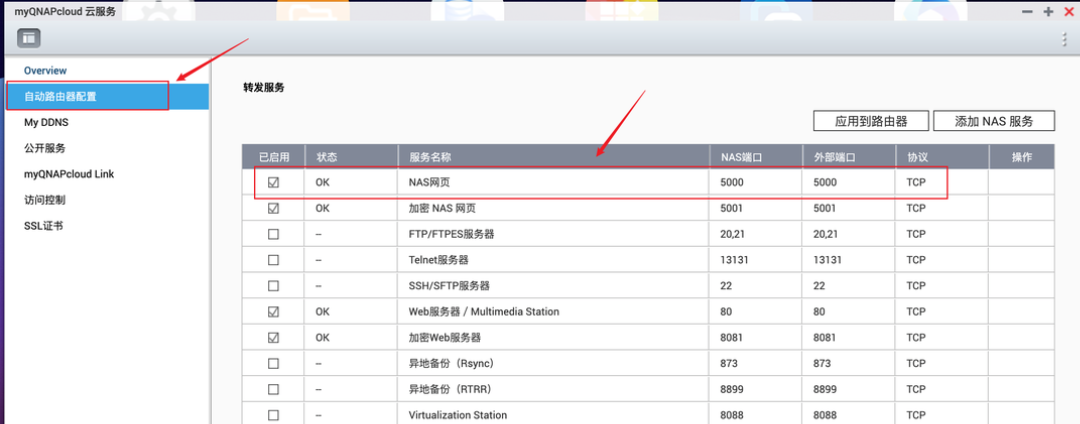
Task: Click the NAS端口 column header
Action: click(x=756, y=157)
